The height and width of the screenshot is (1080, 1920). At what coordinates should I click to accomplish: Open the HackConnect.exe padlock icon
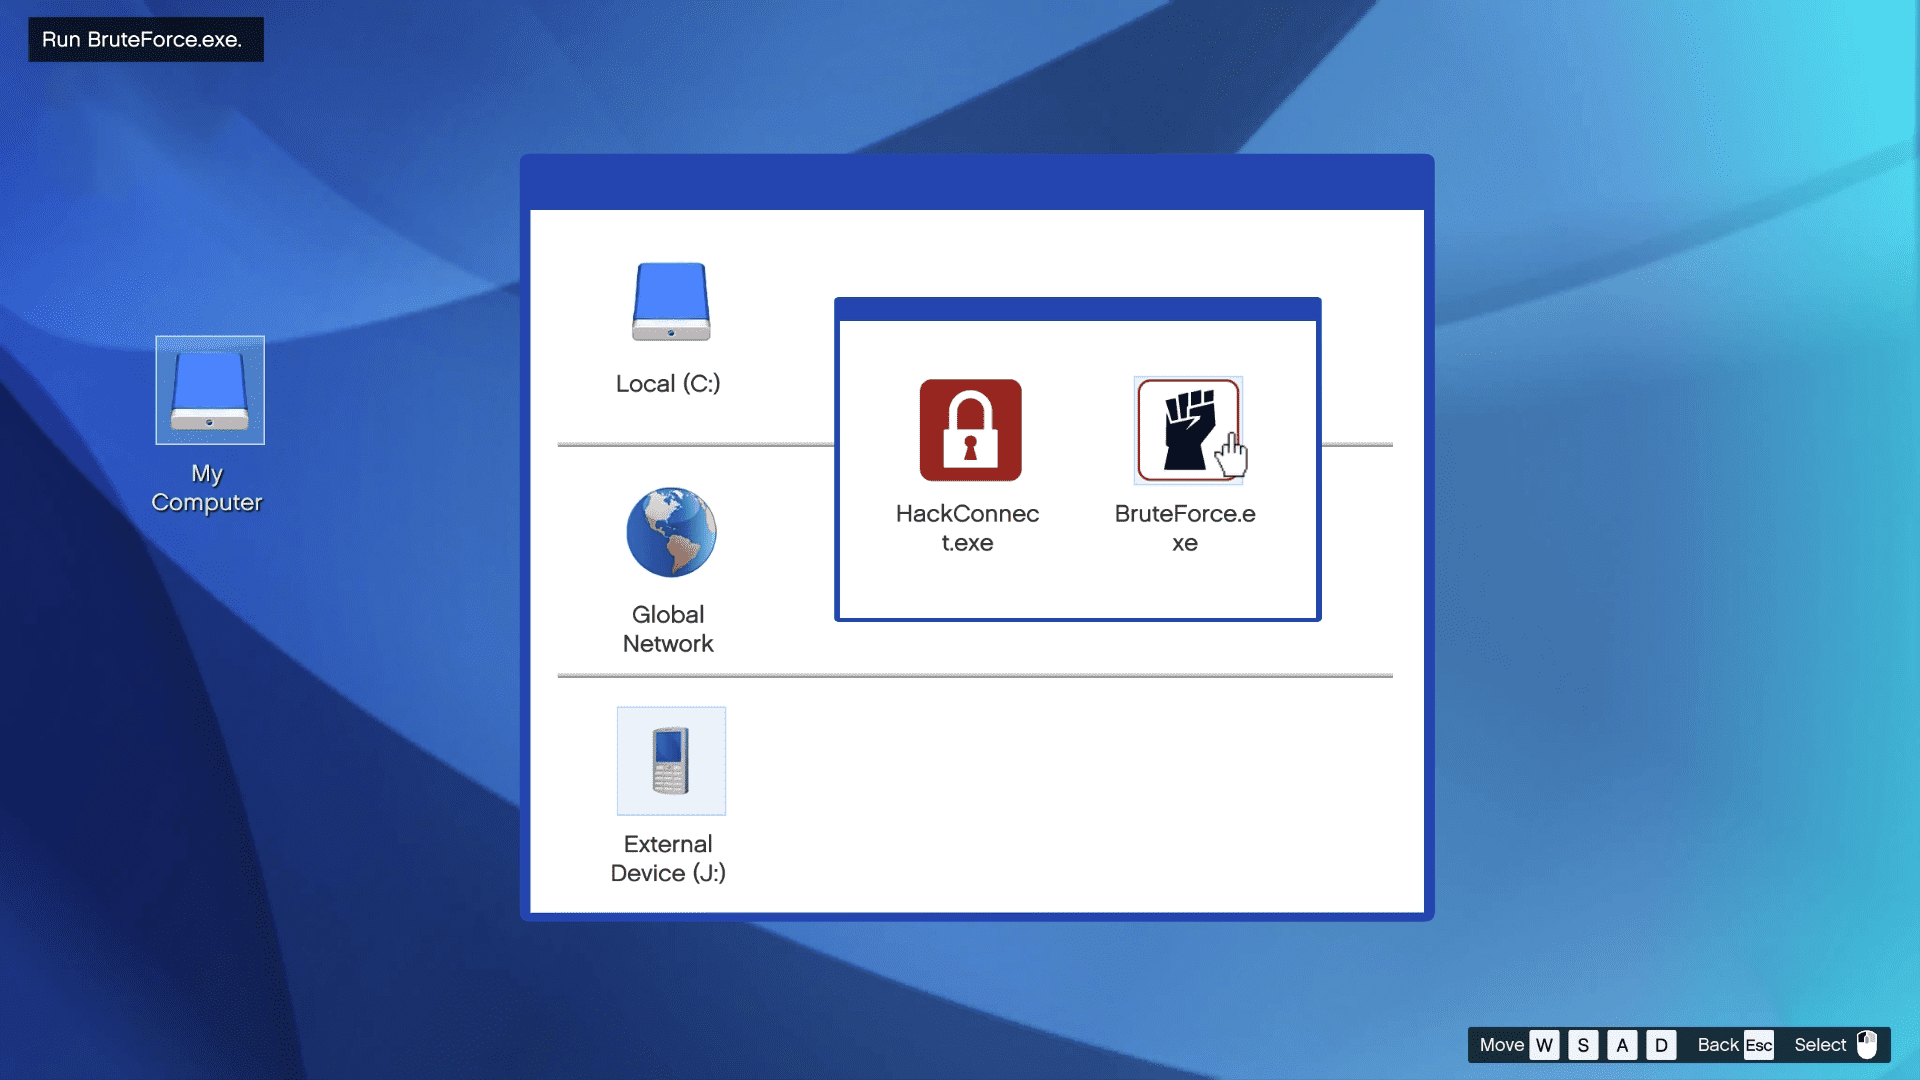[970, 430]
